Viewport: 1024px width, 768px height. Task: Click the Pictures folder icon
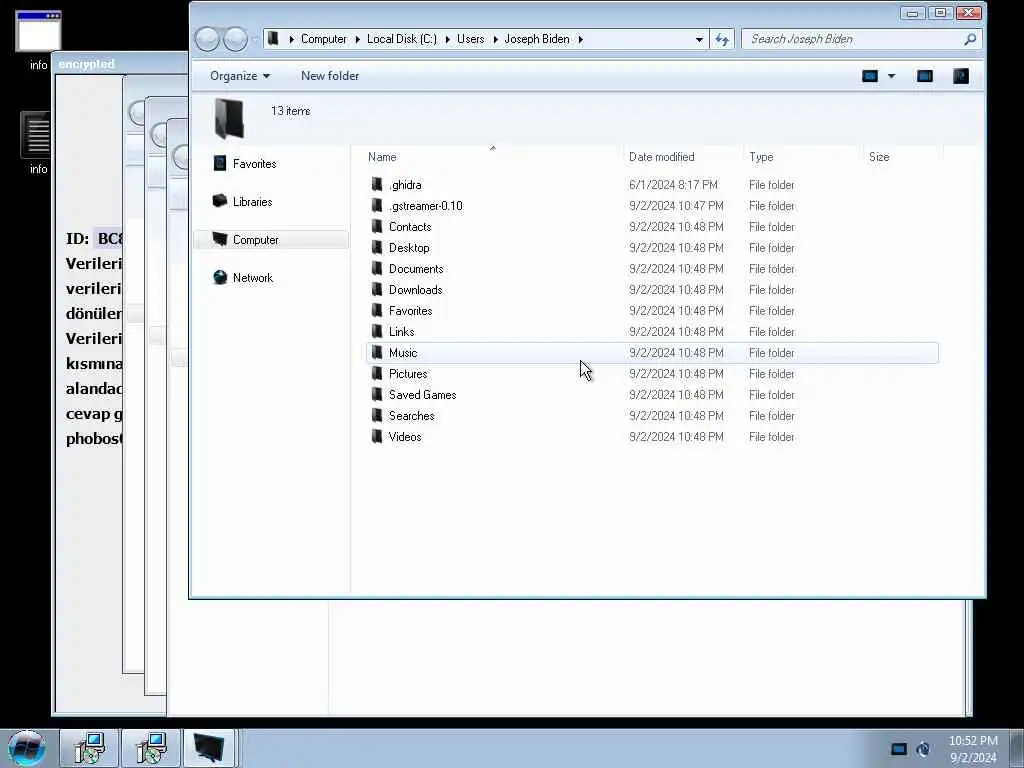pyautogui.click(x=377, y=374)
